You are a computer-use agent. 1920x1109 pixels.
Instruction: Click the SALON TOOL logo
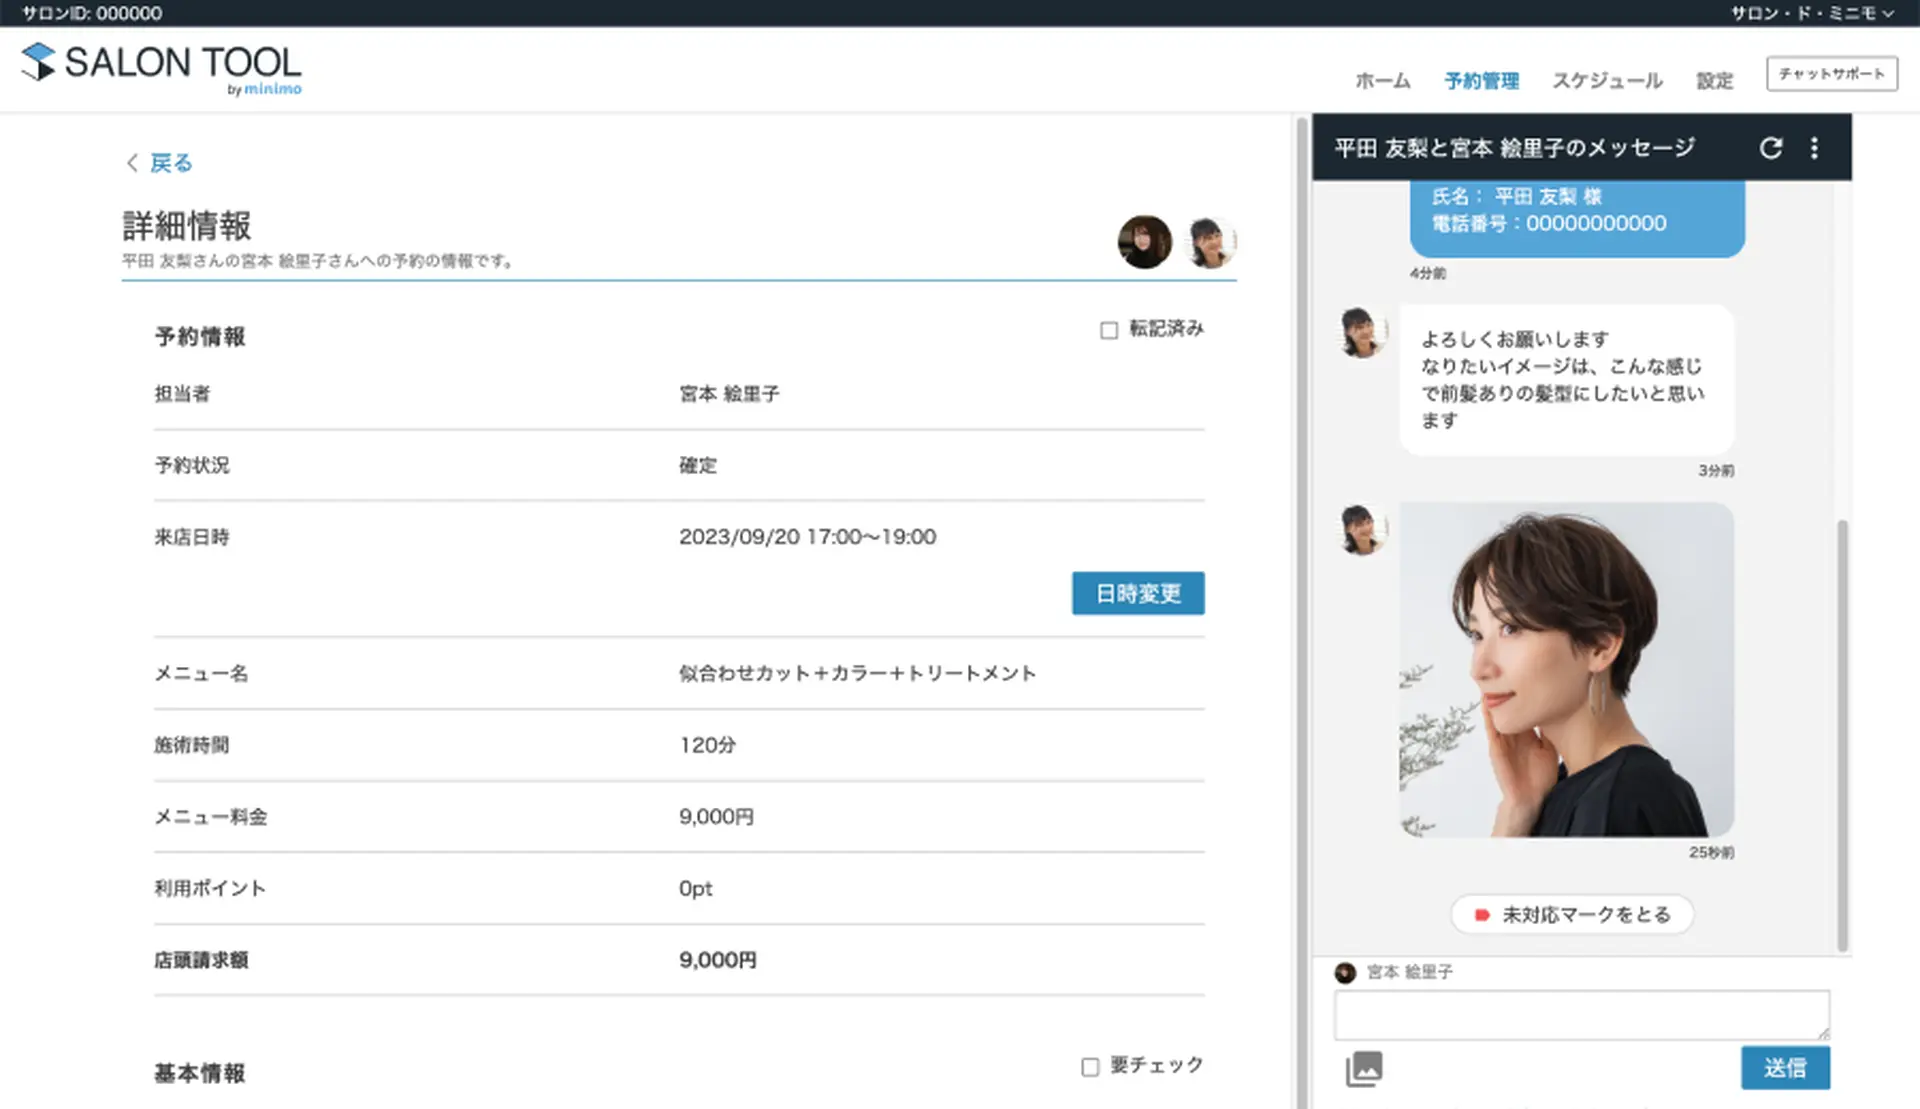pyautogui.click(x=162, y=66)
